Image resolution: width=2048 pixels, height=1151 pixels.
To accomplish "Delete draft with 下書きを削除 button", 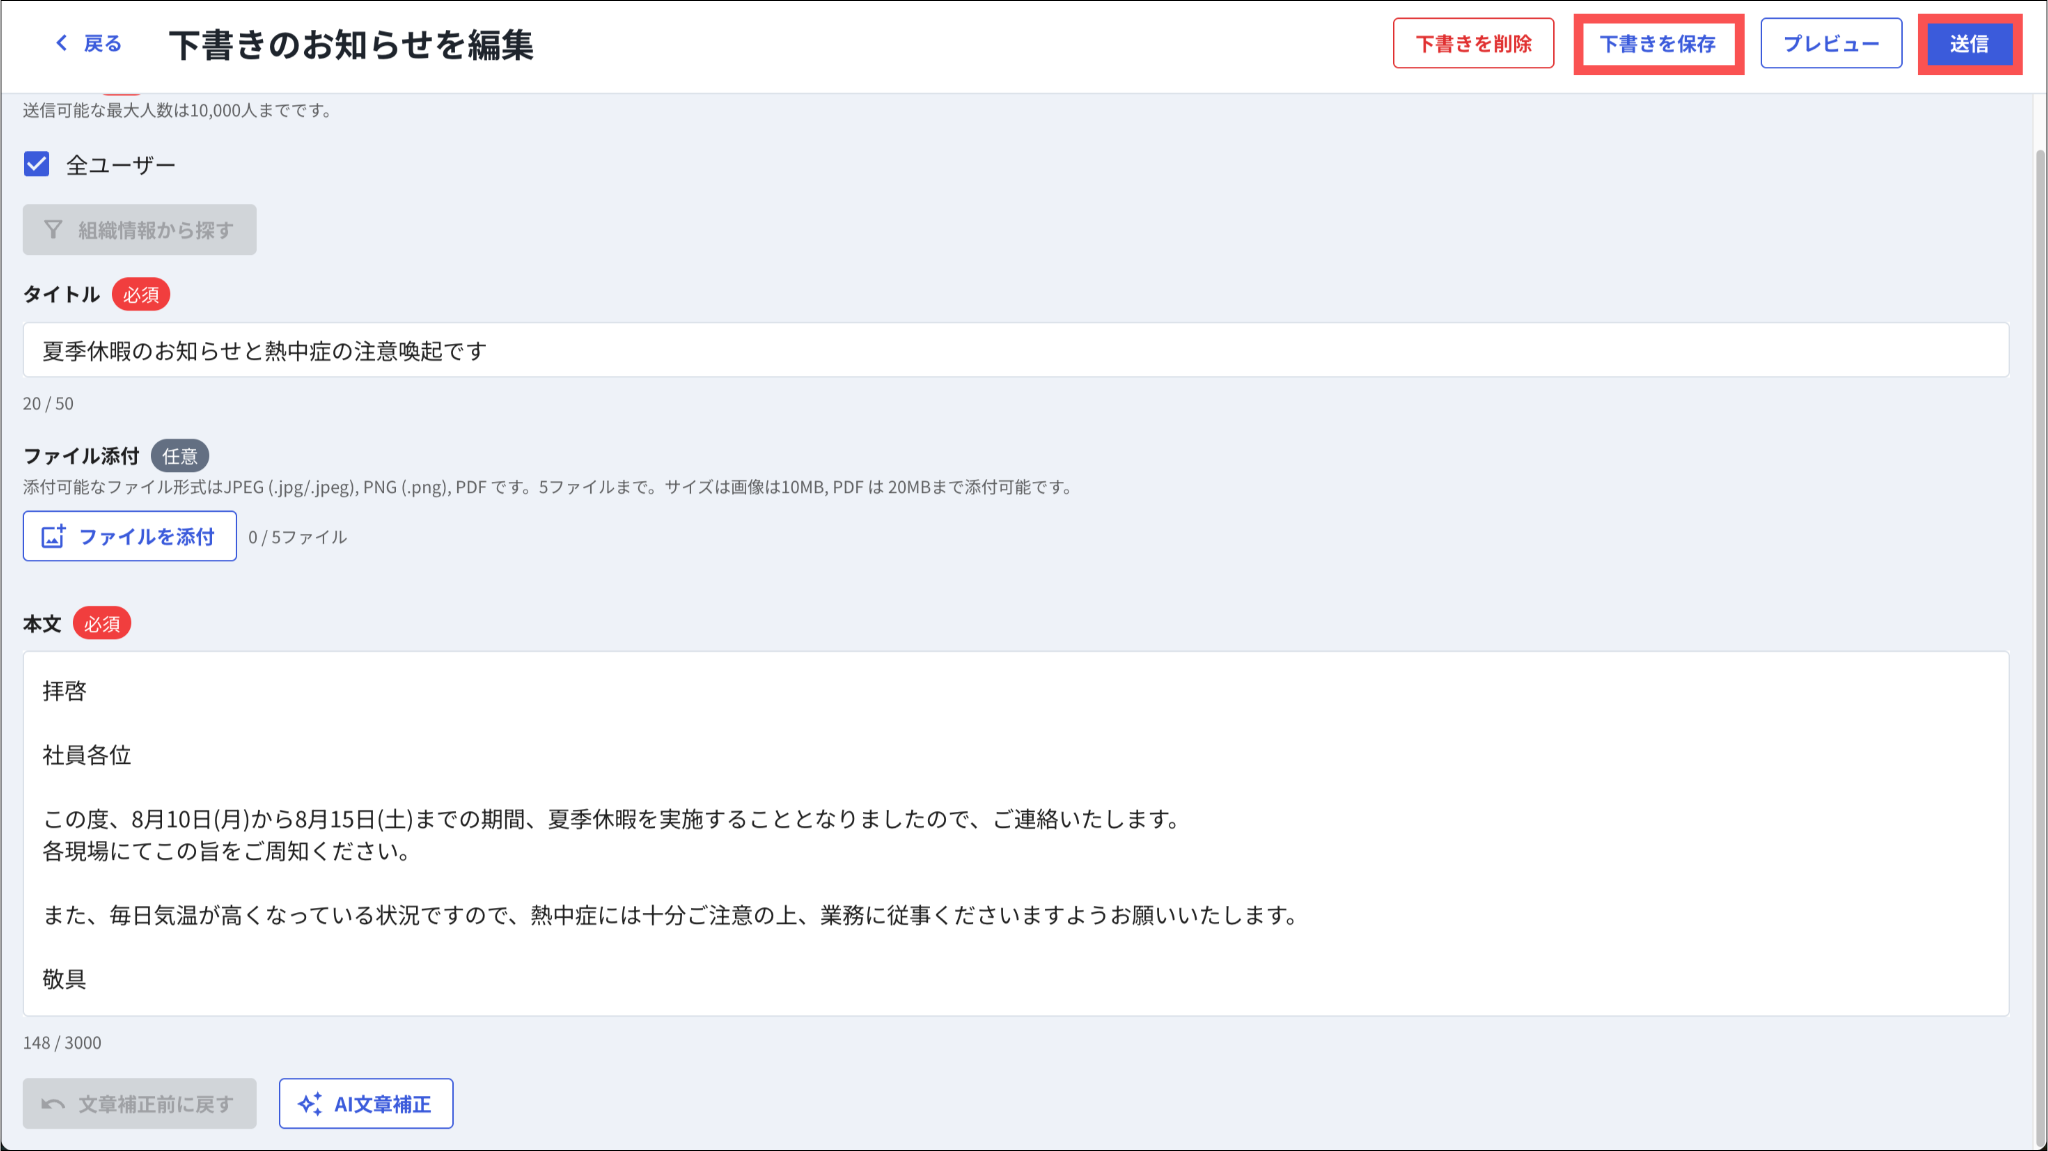I will [1473, 44].
